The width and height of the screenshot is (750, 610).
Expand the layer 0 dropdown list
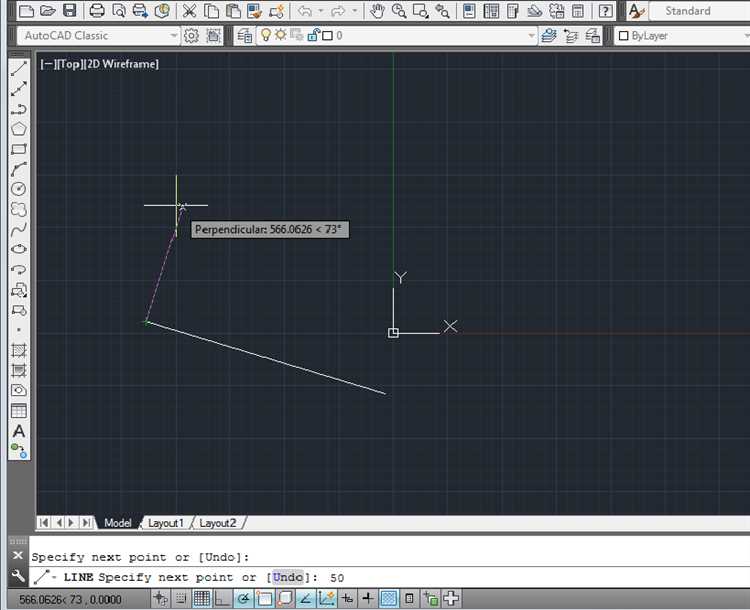(x=531, y=35)
